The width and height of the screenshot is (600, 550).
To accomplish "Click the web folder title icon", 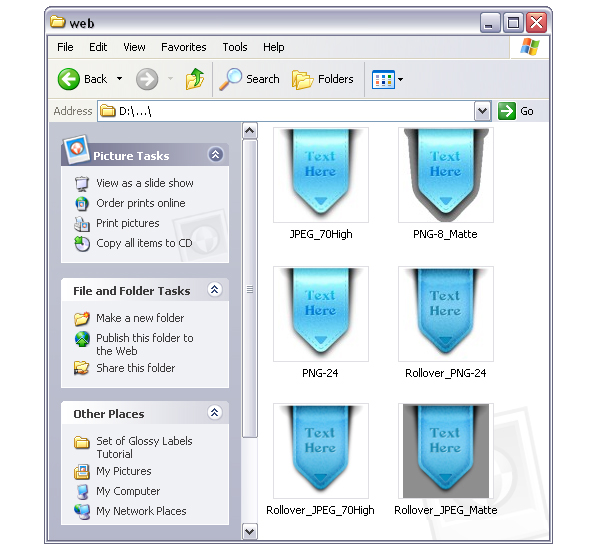I will pos(58,21).
